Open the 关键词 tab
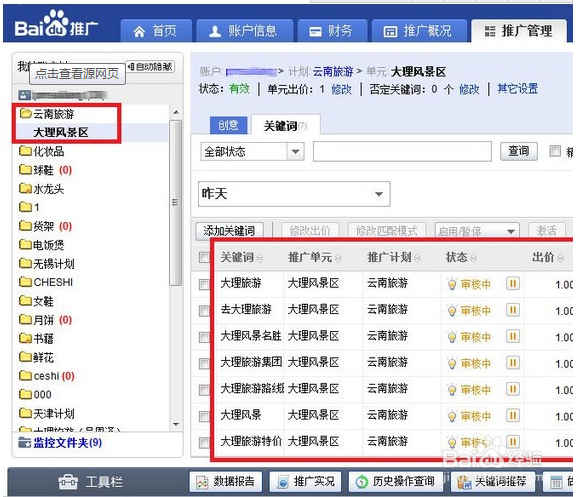The width and height of the screenshot is (577, 497). tap(285, 126)
